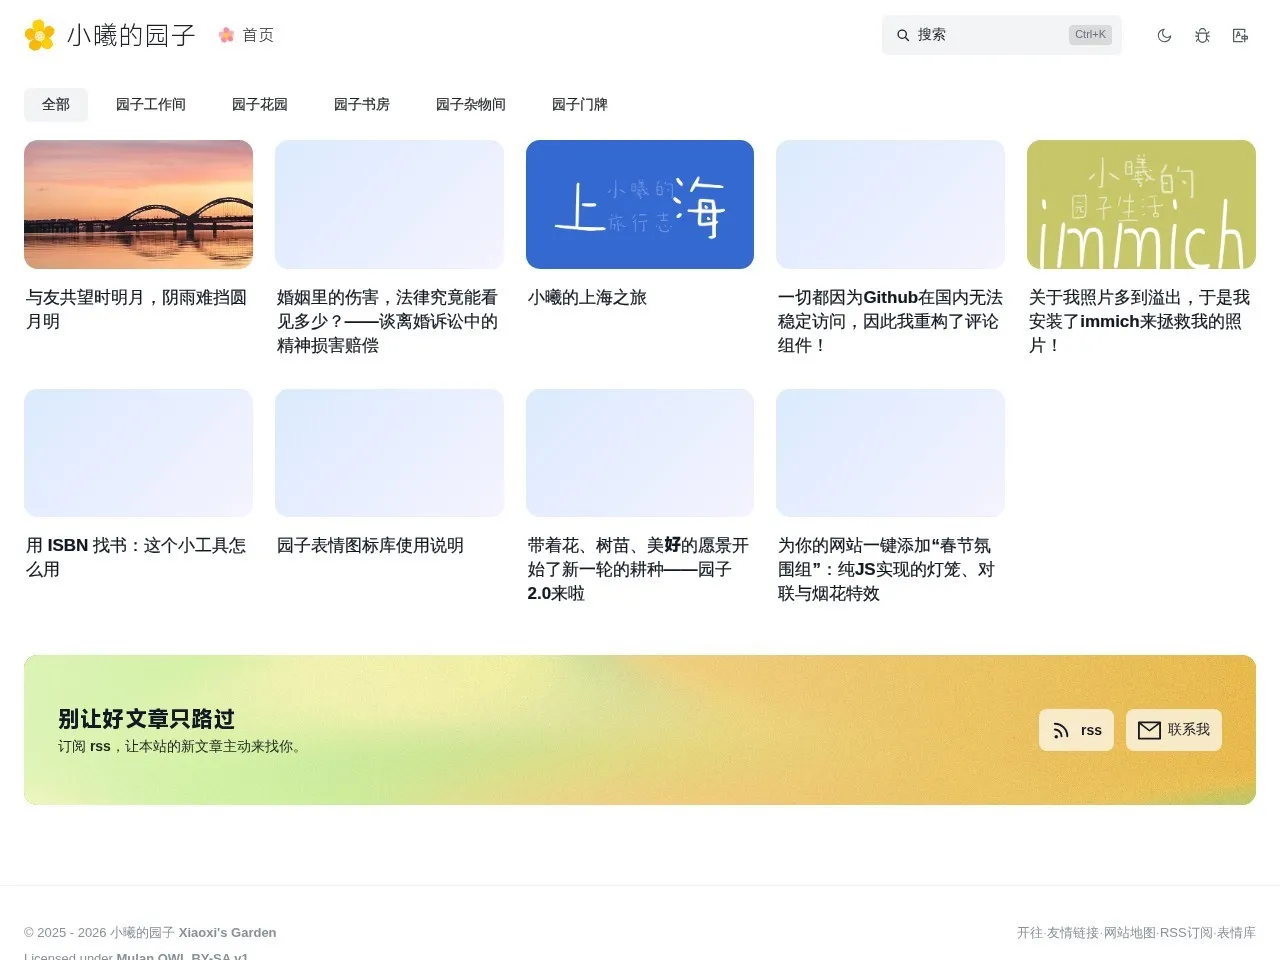Open article about 春节氛围组 JS effects
The width and height of the screenshot is (1280, 960).
pos(887,569)
